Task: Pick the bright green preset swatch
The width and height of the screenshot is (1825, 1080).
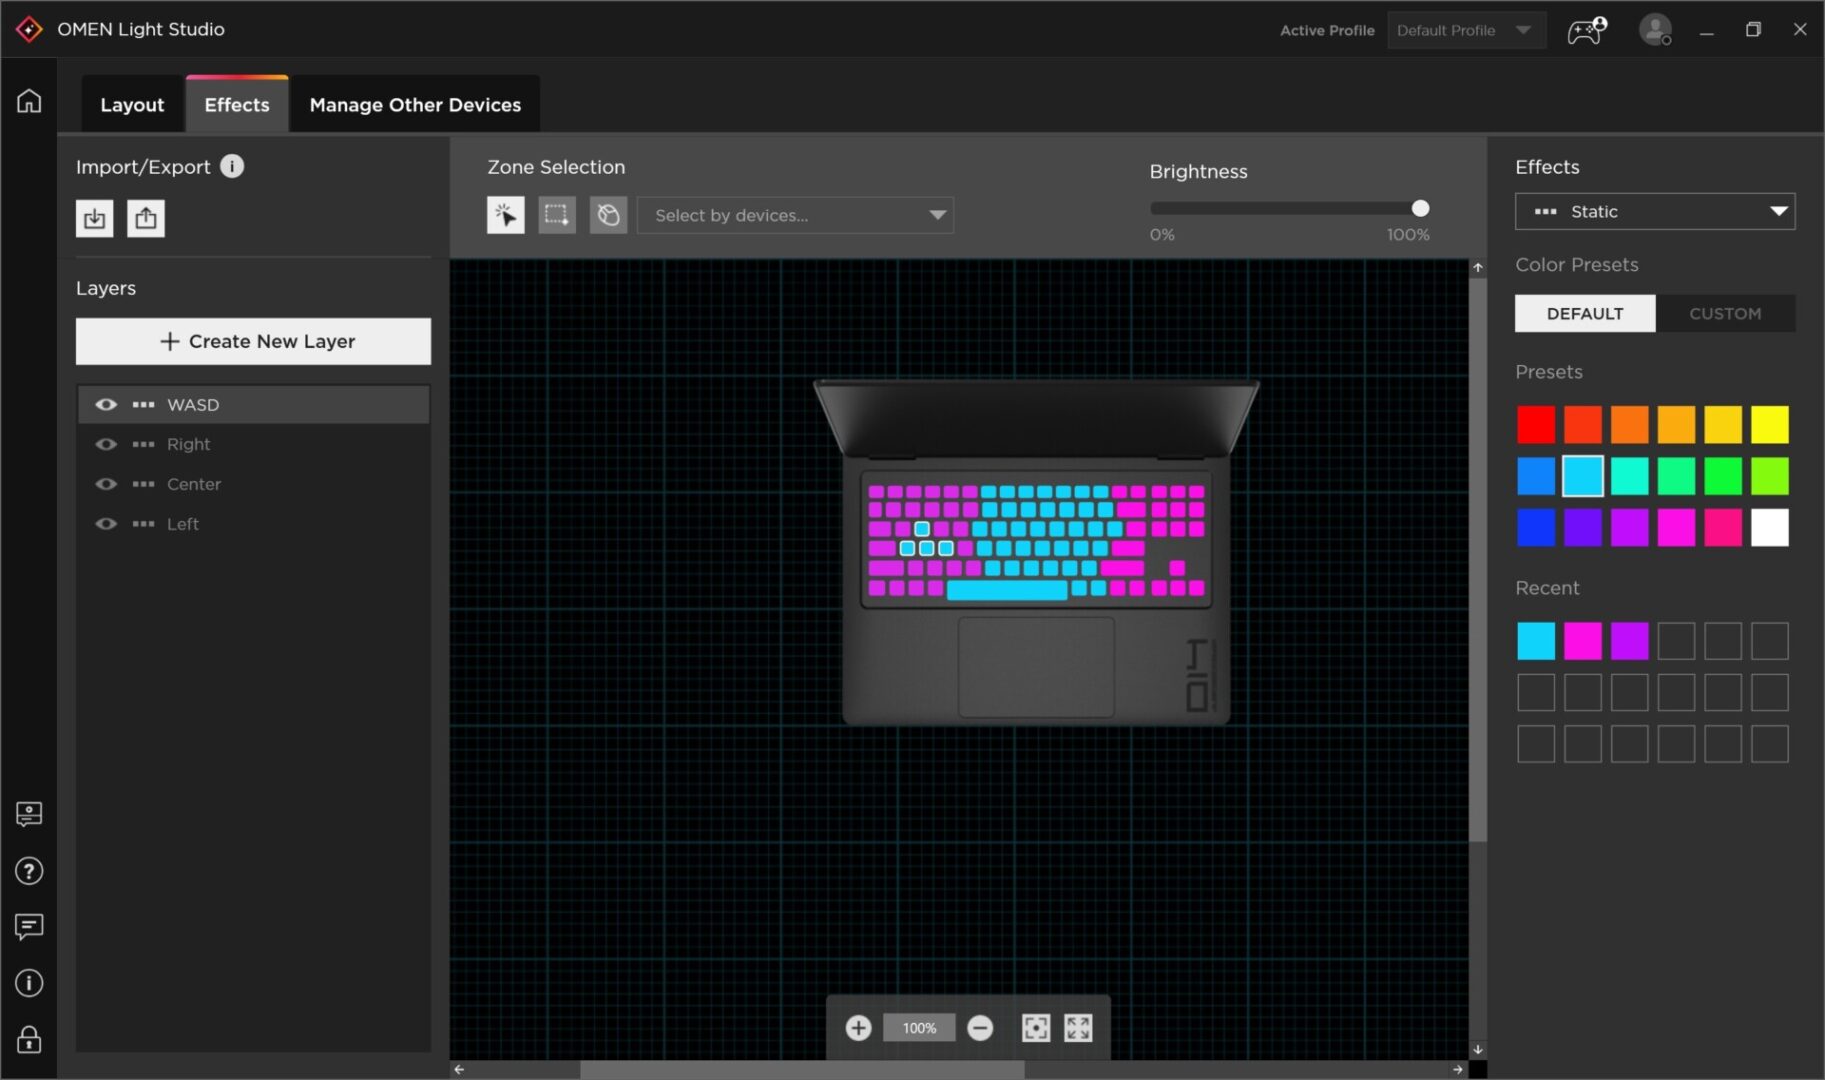Action: coord(1723,476)
